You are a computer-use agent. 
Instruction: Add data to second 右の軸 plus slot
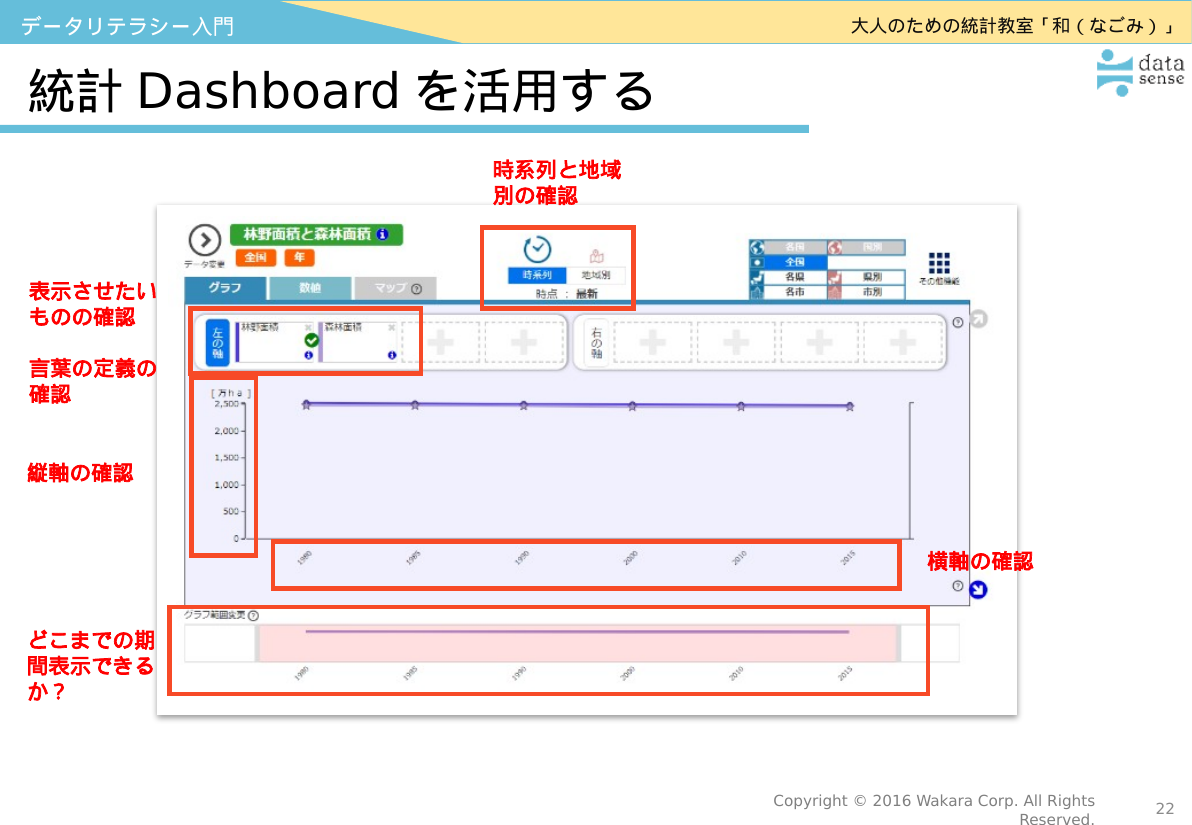tap(735, 342)
